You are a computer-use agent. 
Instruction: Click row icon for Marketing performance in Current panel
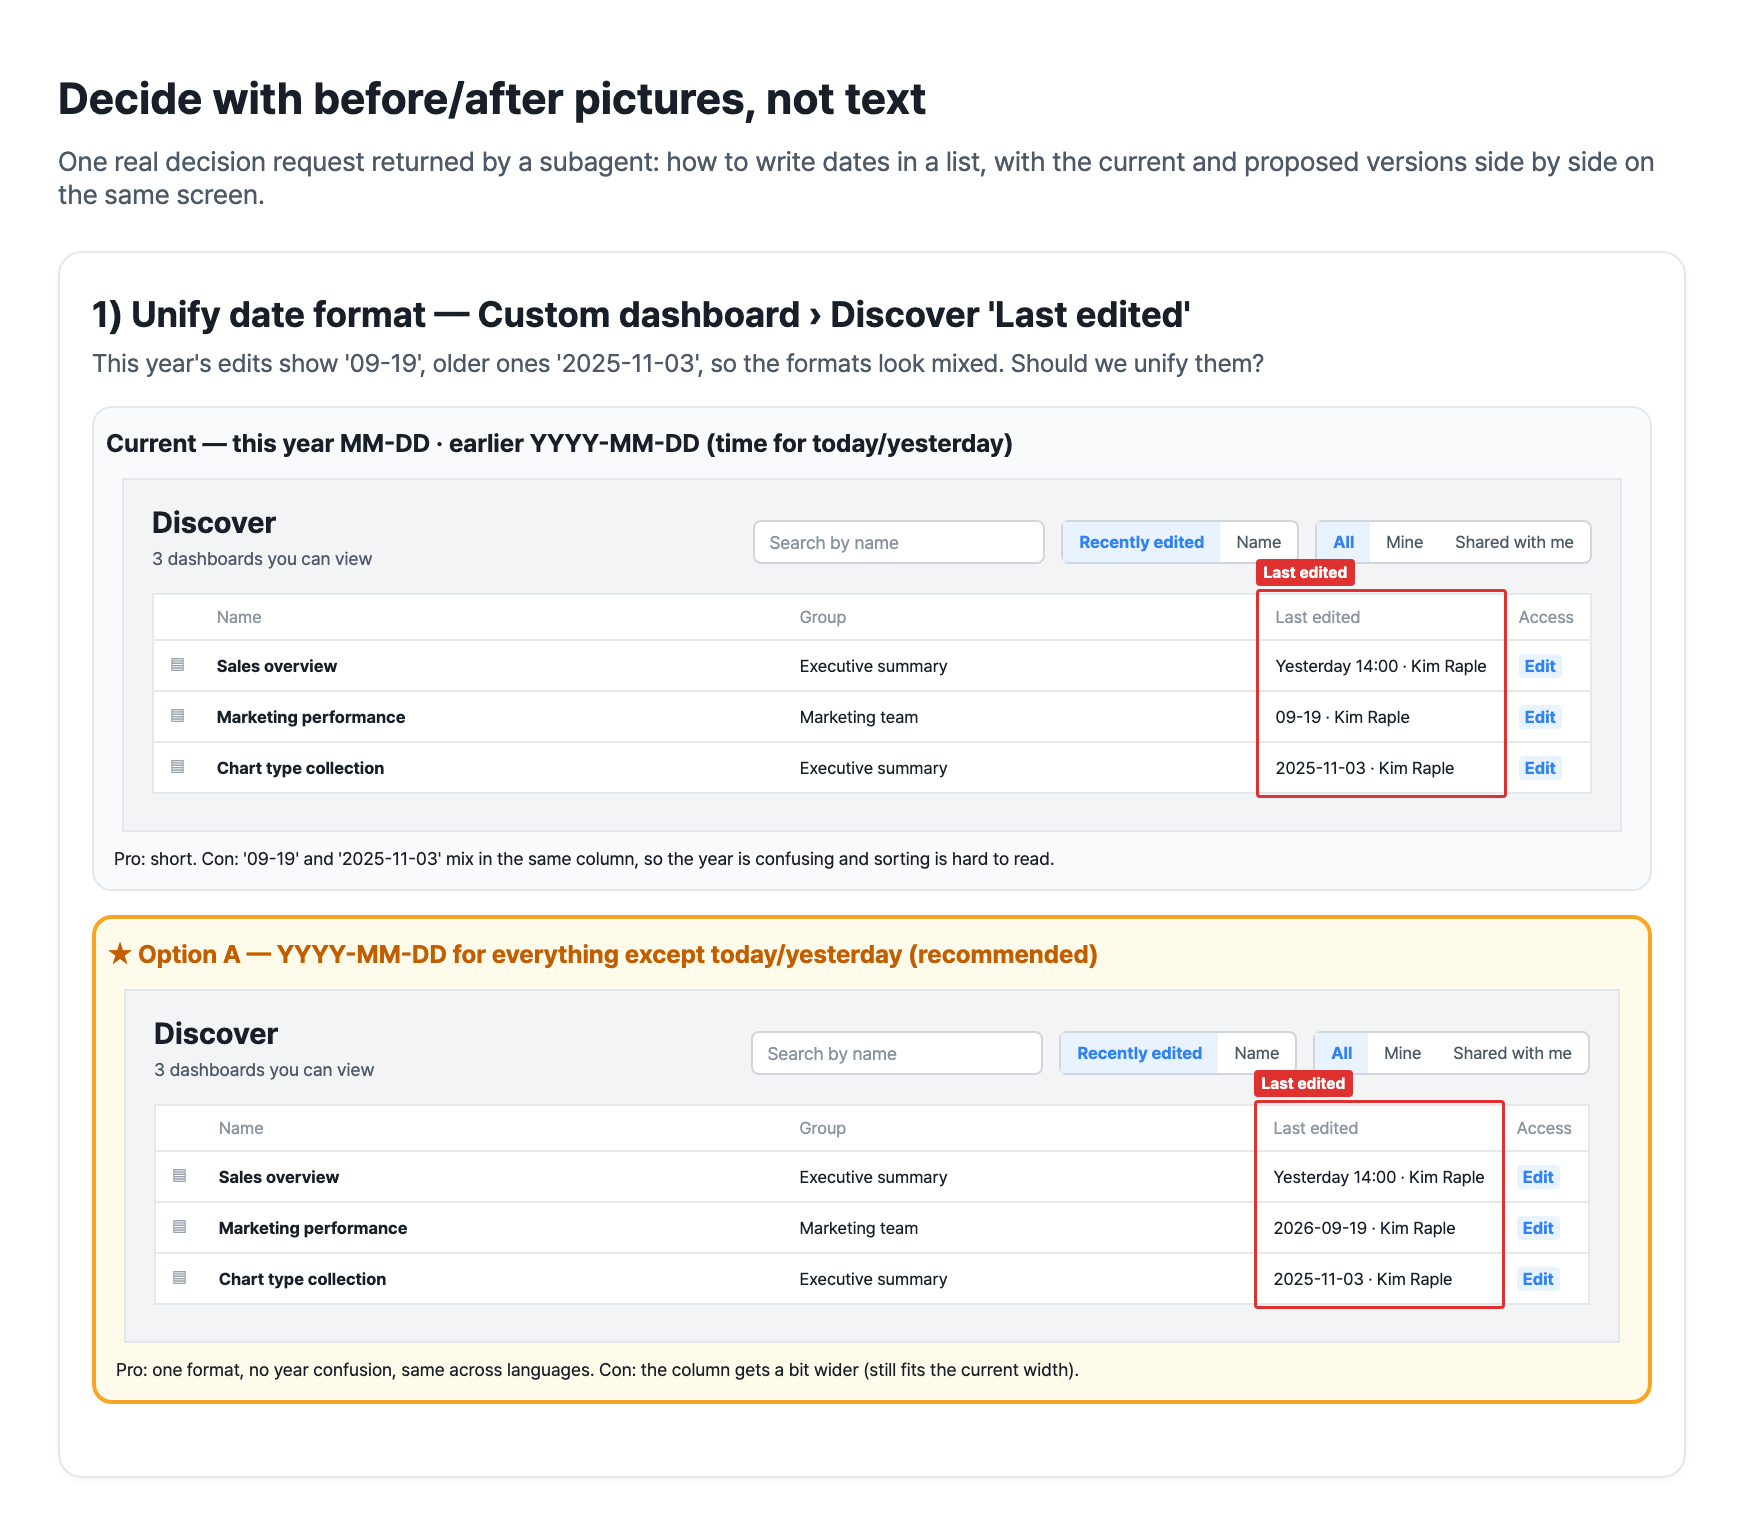pyautogui.click(x=178, y=716)
